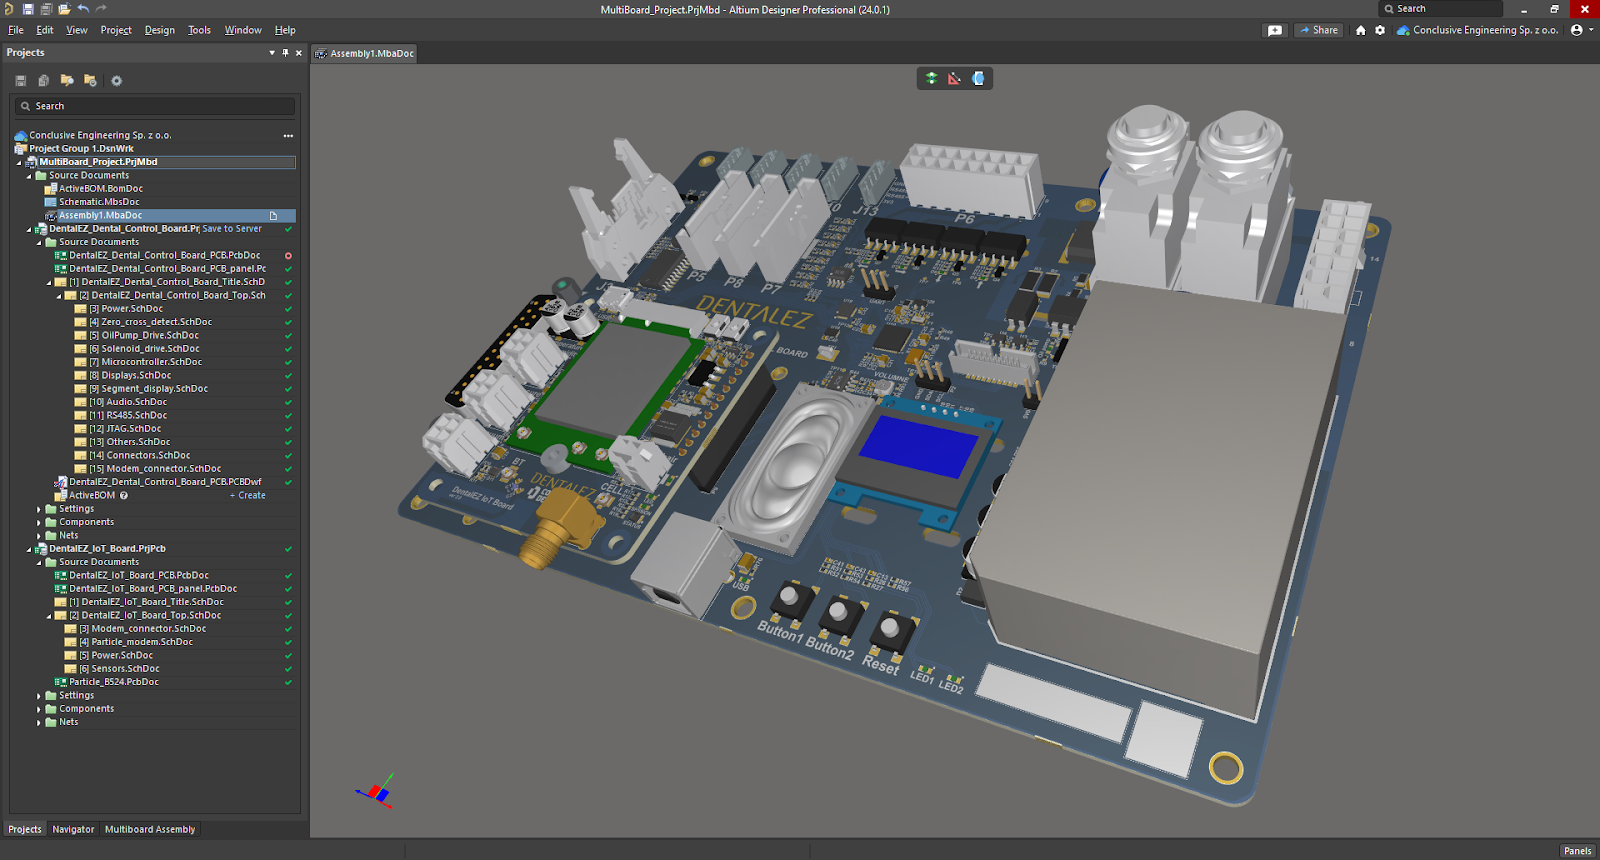Click the user account avatar icon
The height and width of the screenshot is (860, 1600).
[1577, 30]
